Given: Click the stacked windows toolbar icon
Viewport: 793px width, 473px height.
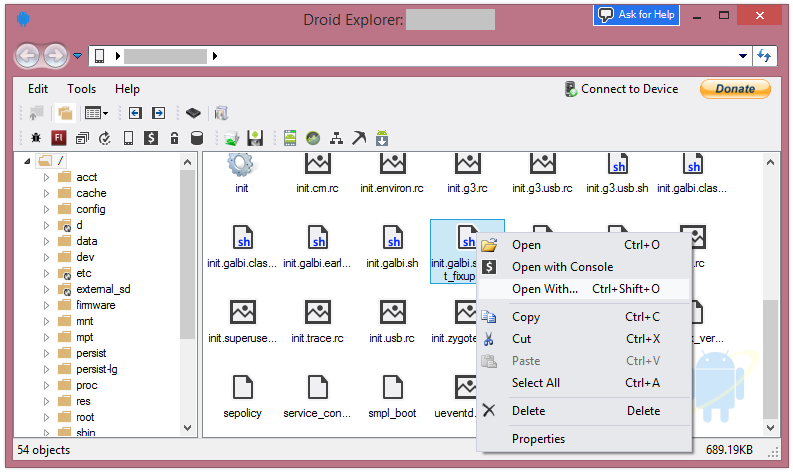Looking at the screenshot, I should [x=82, y=138].
